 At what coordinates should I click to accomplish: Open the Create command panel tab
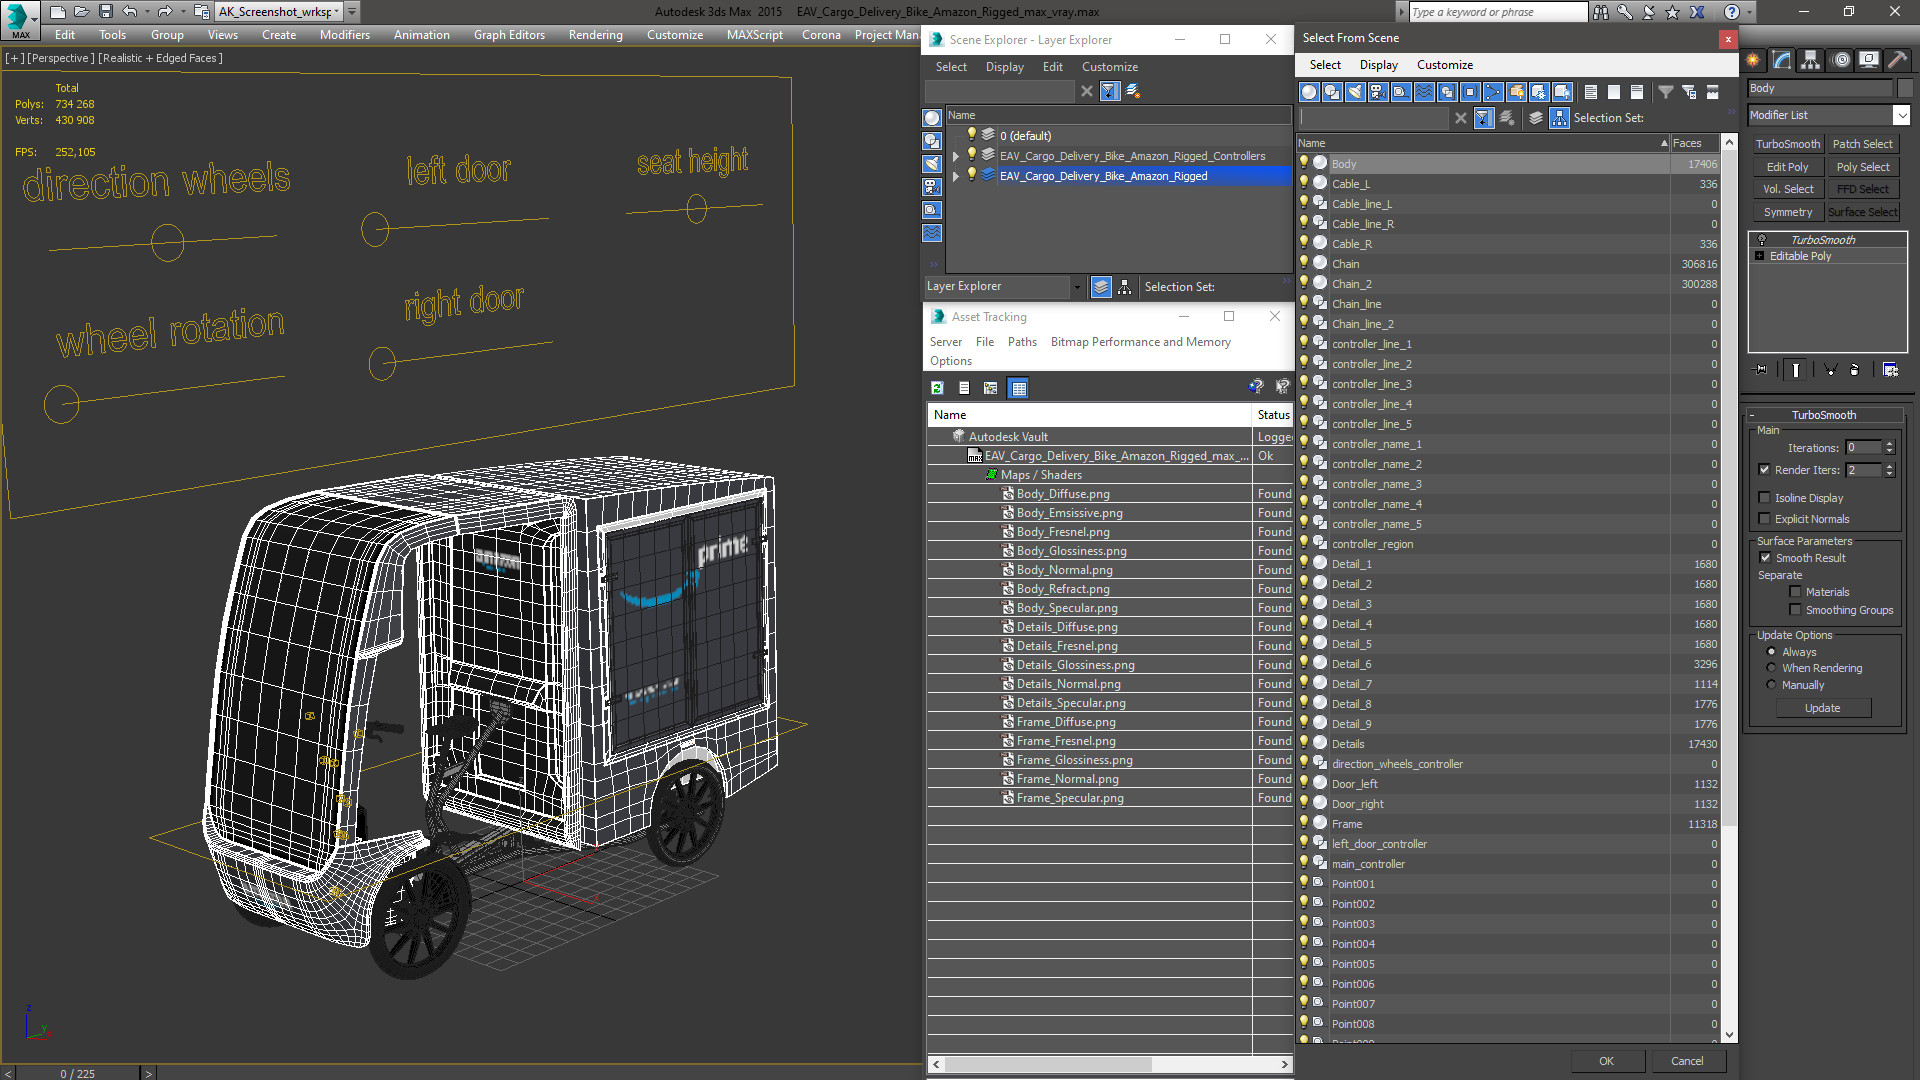(1753, 60)
